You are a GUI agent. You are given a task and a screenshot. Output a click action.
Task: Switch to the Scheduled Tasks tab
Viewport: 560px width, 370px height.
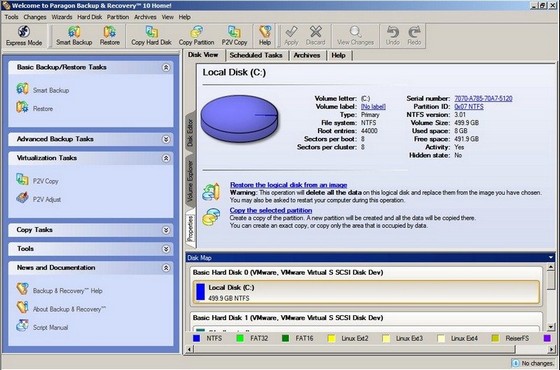pyautogui.click(x=256, y=55)
